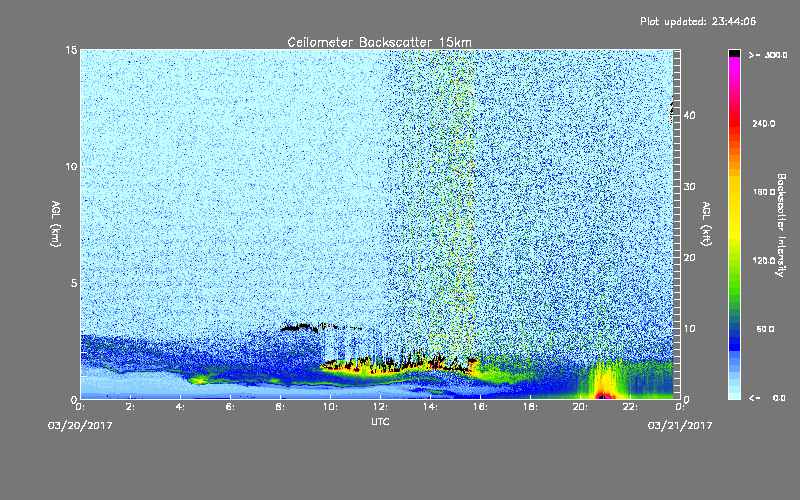Click the "30" tick on the kft axis
The width and height of the screenshot is (800, 500).
point(689,187)
